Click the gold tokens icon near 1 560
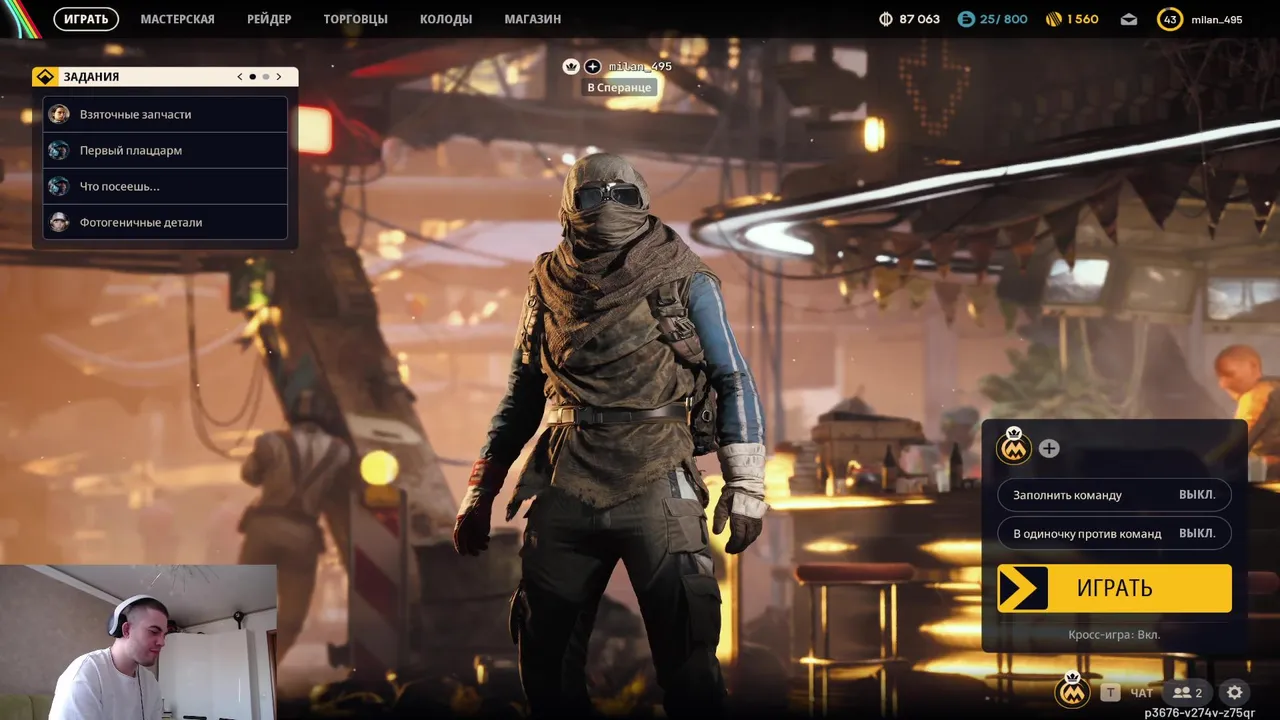This screenshot has height=720, width=1280. pyautogui.click(x=1054, y=19)
